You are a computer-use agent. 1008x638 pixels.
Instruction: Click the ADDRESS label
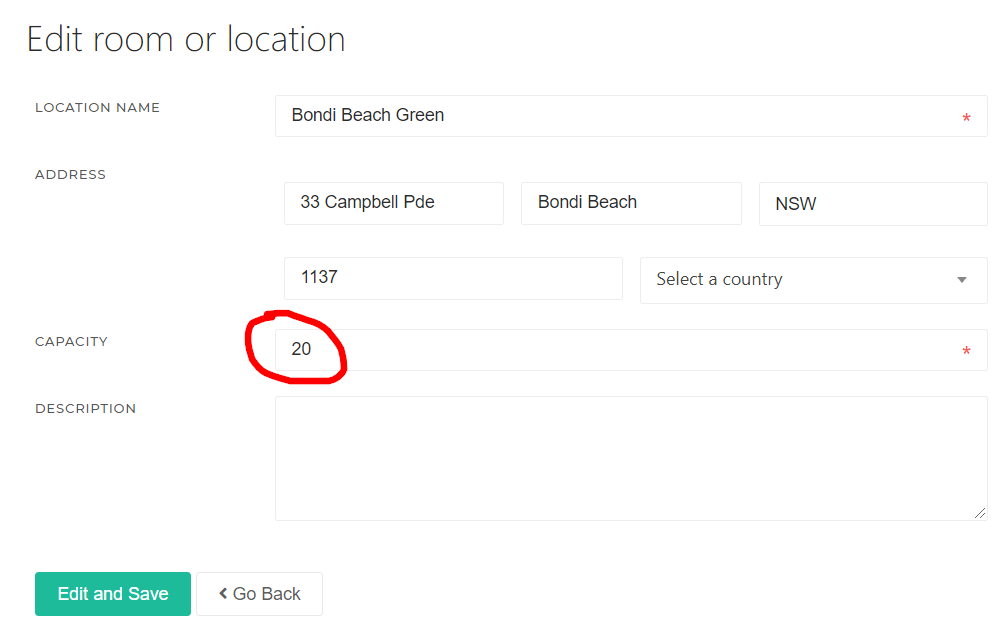tap(70, 174)
